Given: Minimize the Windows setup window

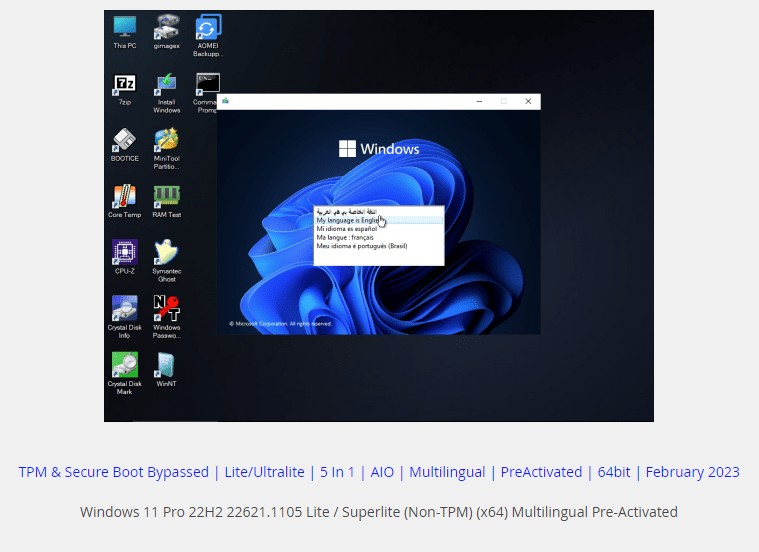Looking at the screenshot, I should (x=479, y=101).
